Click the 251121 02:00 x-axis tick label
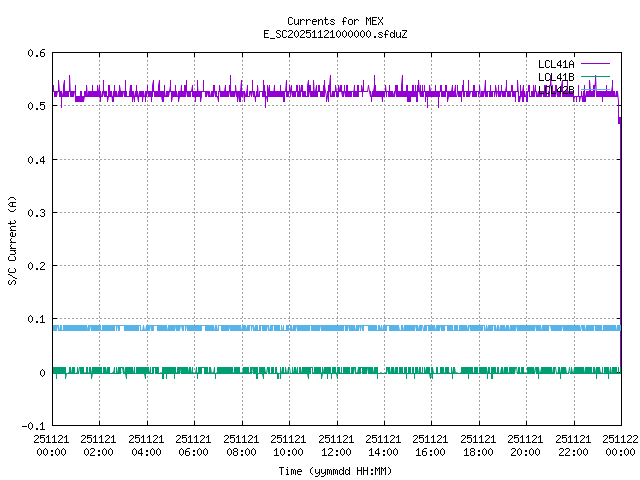The height and width of the screenshot is (480, 640). pos(99,445)
